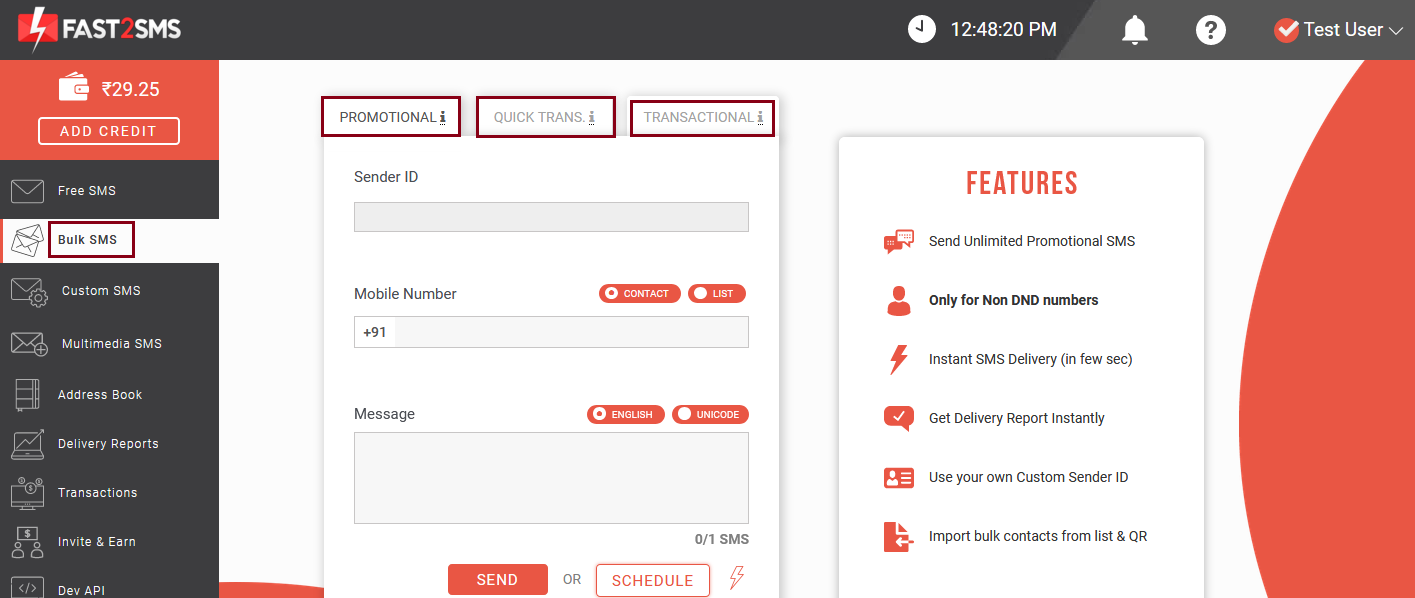Select the LIST radio option
The width and height of the screenshot is (1415, 598).
pos(717,294)
